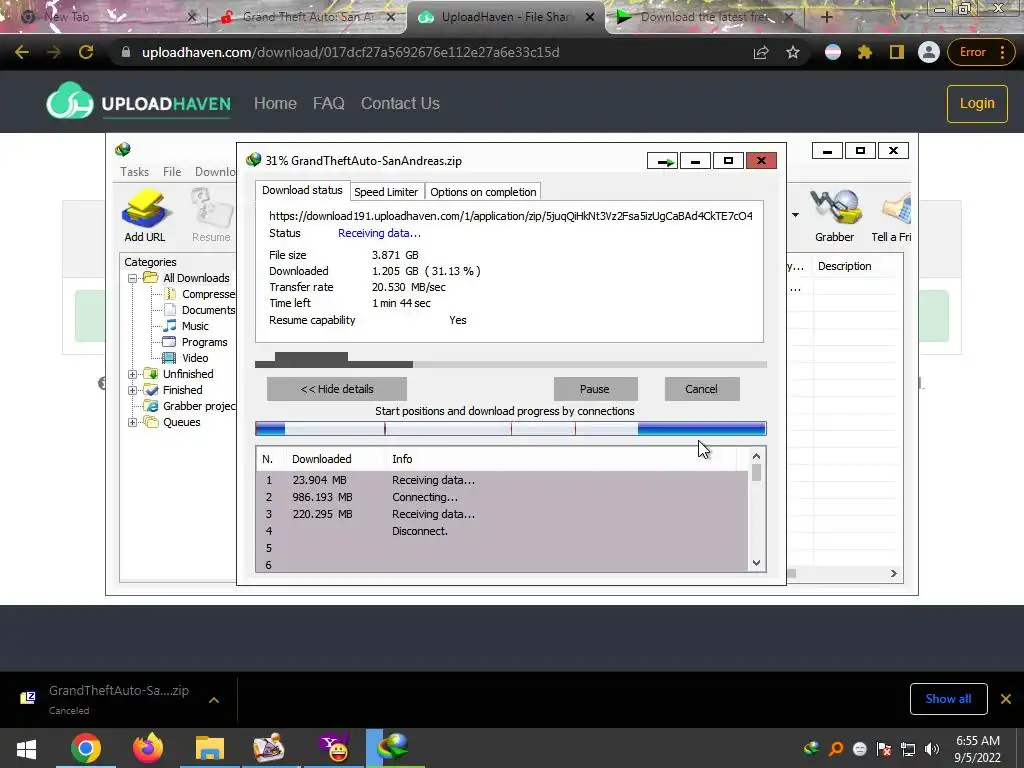
Task: Open the Contact Us link
Action: (400, 103)
